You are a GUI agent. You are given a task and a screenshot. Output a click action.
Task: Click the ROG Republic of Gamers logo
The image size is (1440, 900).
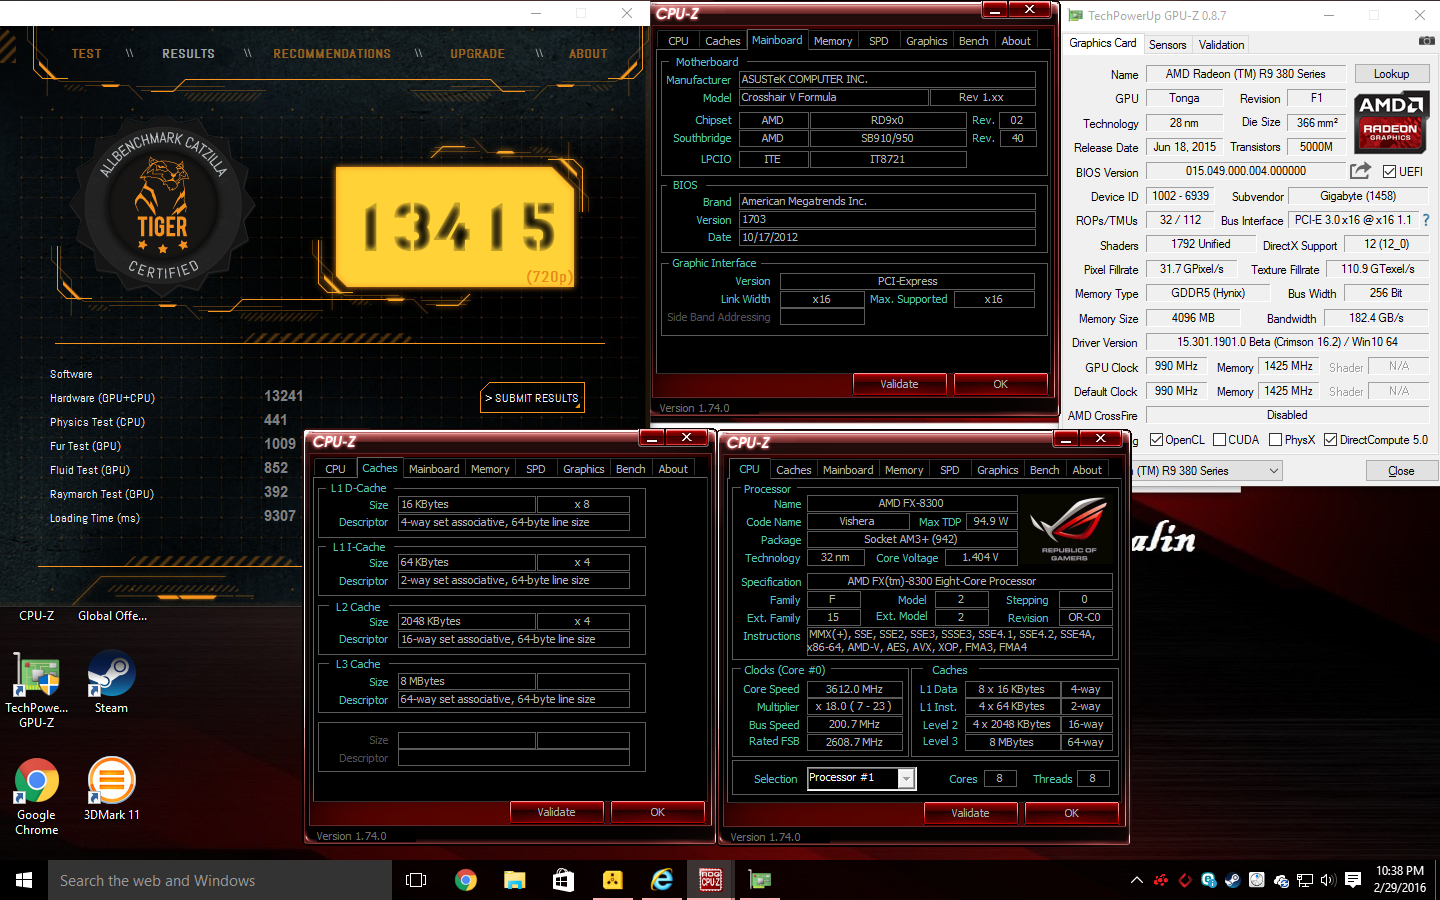(1069, 528)
